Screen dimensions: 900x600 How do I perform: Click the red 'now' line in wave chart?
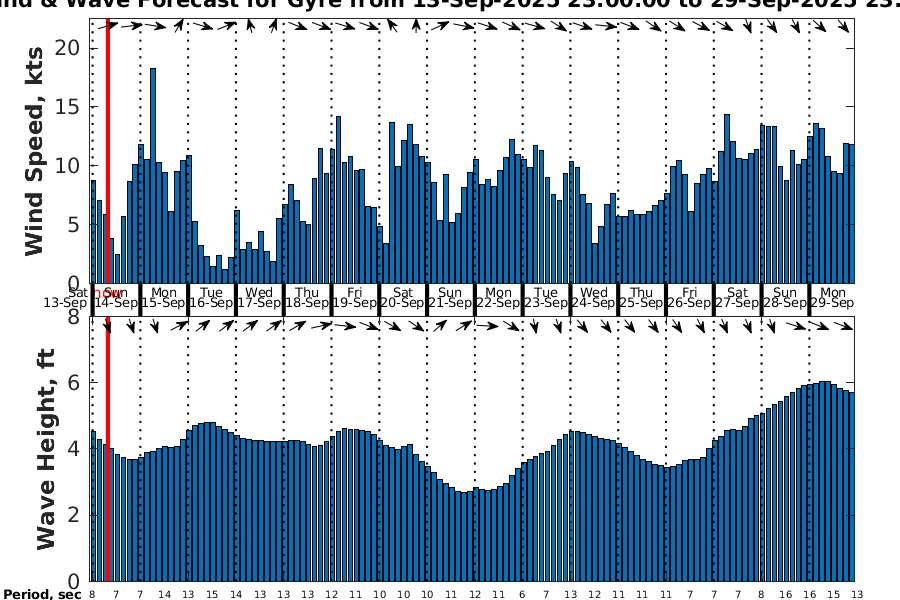coord(108,448)
